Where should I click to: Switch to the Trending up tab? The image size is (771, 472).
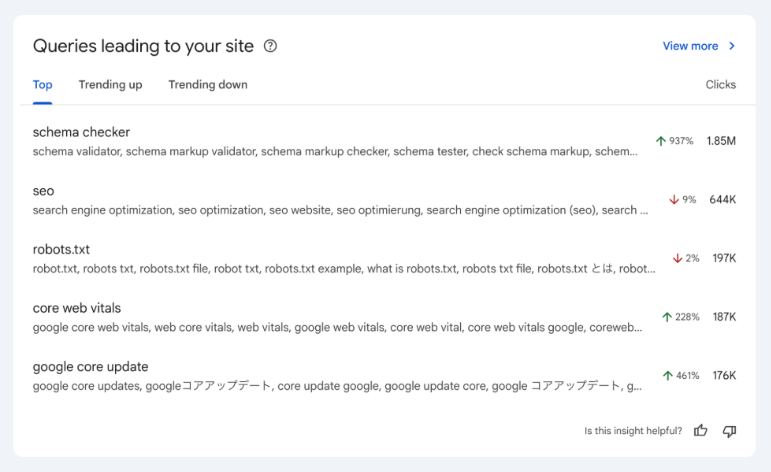[x=110, y=85]
